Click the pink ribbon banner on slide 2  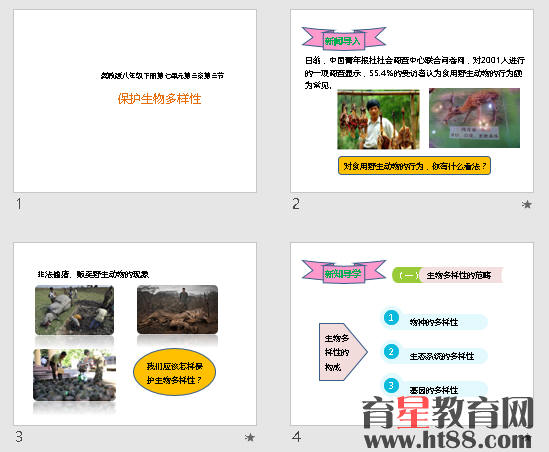click(344, 38)
